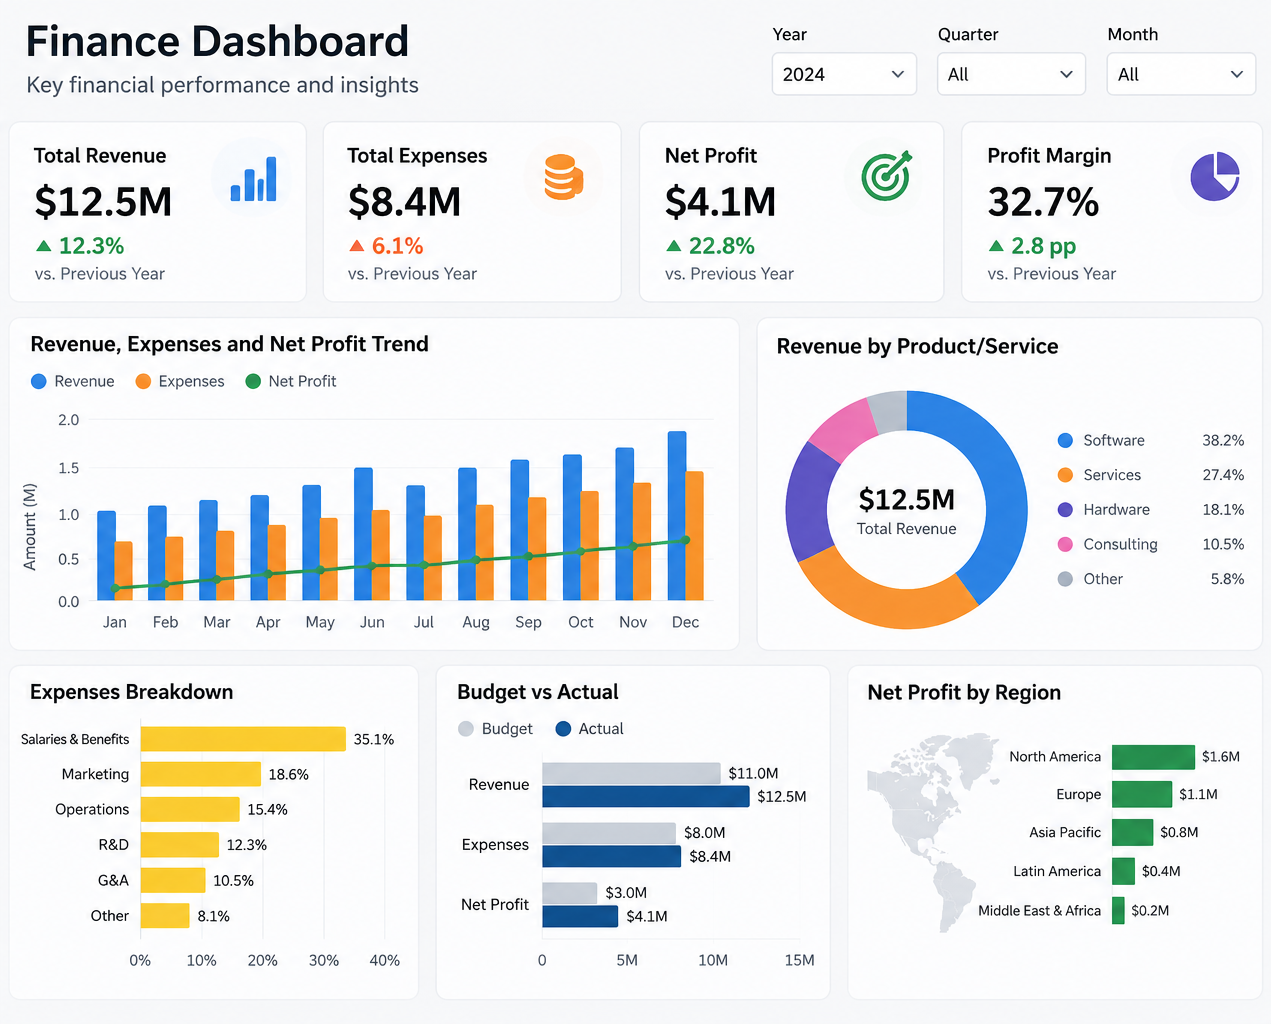This screenshot has width=1271, height=1024.
Task: Click the $8.4M Total Expenses value
Action: (404, 202)
